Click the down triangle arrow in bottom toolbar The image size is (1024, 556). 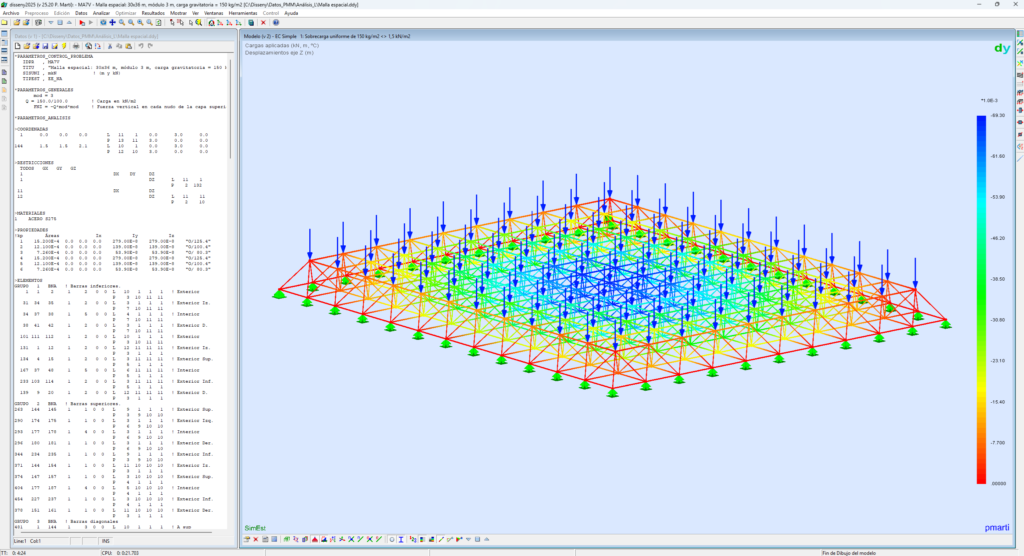click(468, 540)
